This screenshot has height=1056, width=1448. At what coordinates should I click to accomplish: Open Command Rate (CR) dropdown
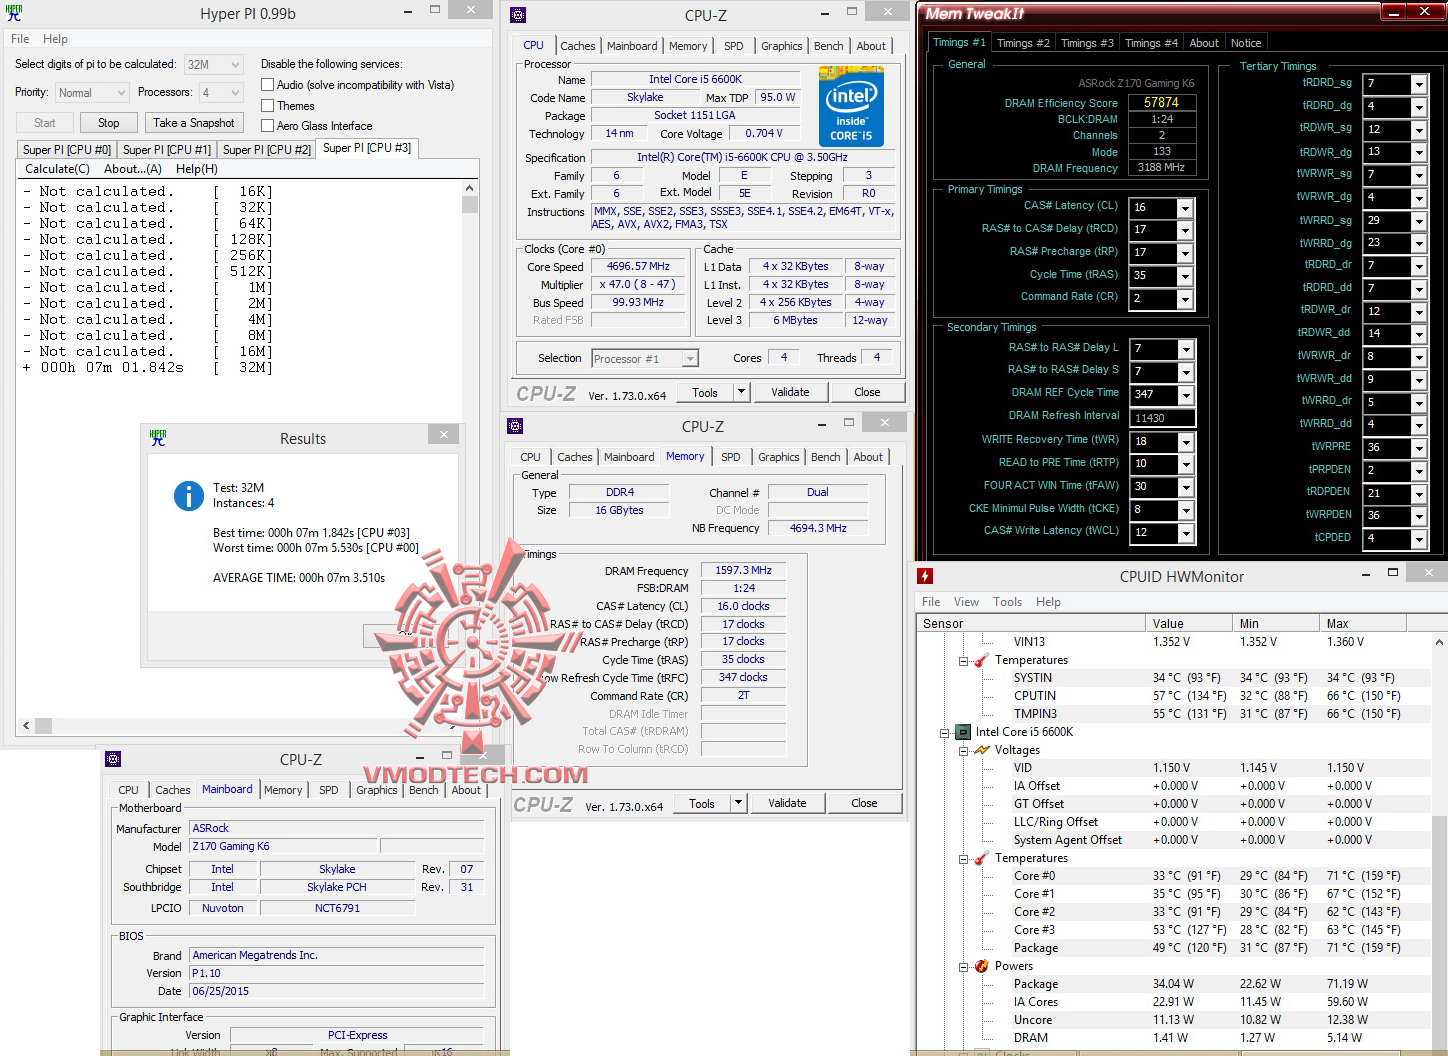coord(1185,299)
